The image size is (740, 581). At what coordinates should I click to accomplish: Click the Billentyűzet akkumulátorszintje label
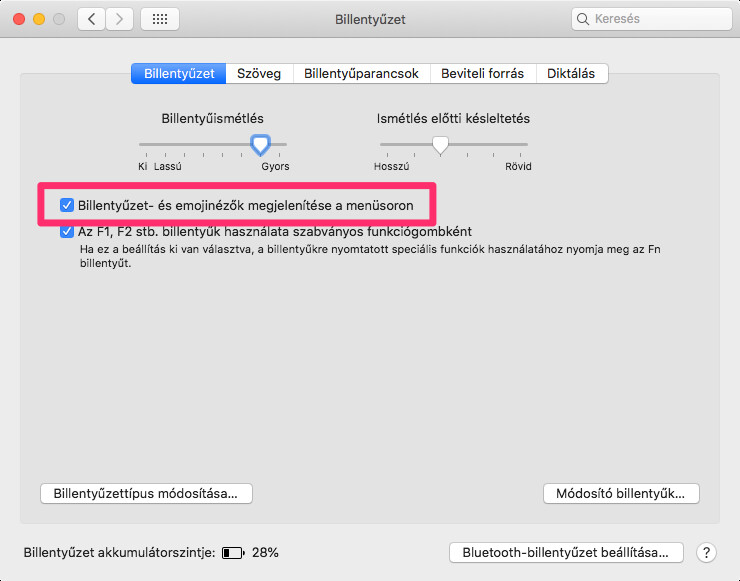pos(120,553)
